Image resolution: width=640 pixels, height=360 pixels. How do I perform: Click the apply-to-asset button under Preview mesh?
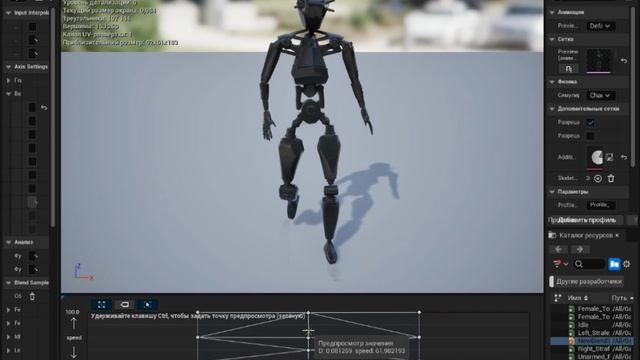point(569,69)
